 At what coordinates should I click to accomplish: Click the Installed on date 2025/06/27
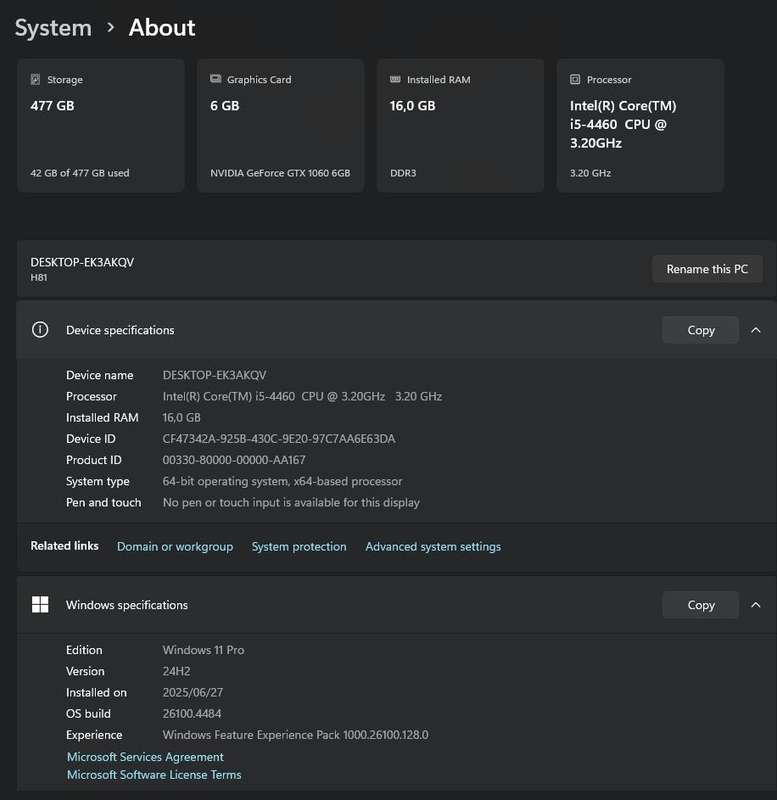tap(192, 692)
